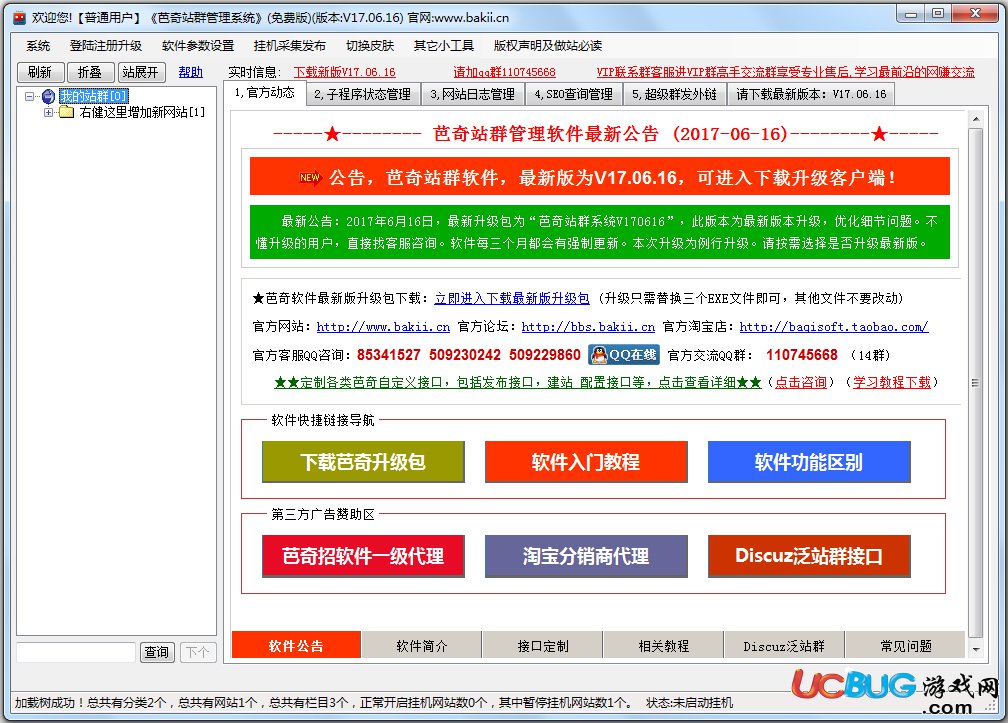The image size is (1008, 723).
Task: Click the 点击咨询 link
Action: (800, 382)
